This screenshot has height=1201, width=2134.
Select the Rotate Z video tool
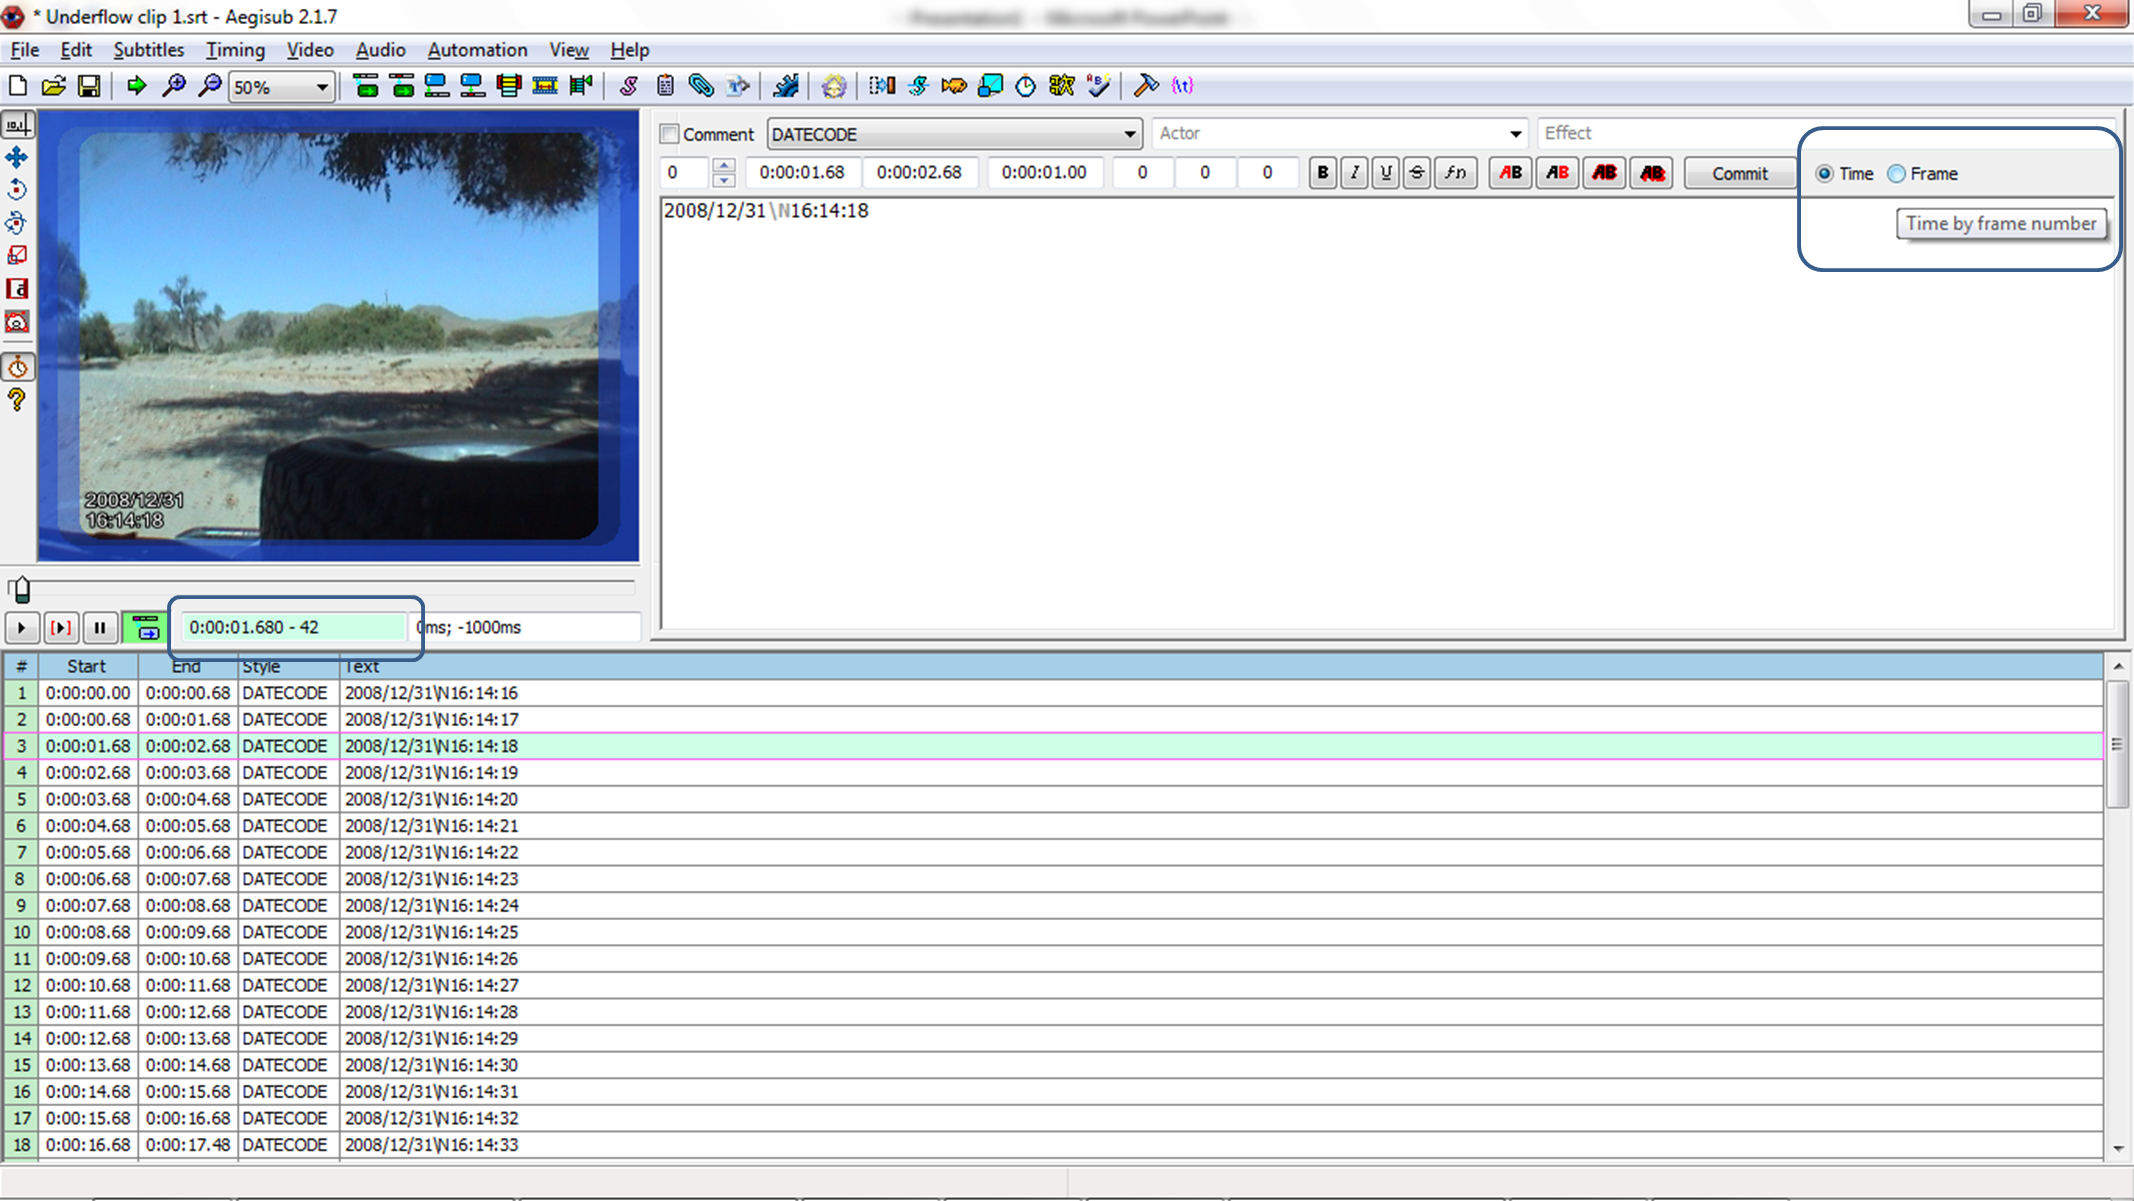(17, 190)
